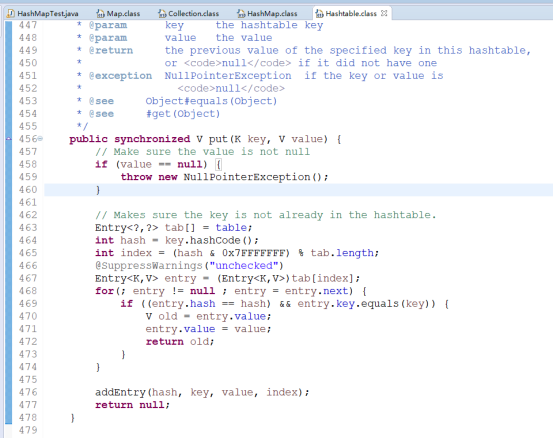Click line number 468 in the gutter
This screenshot has height=439, width=553.
pos(28,291)
